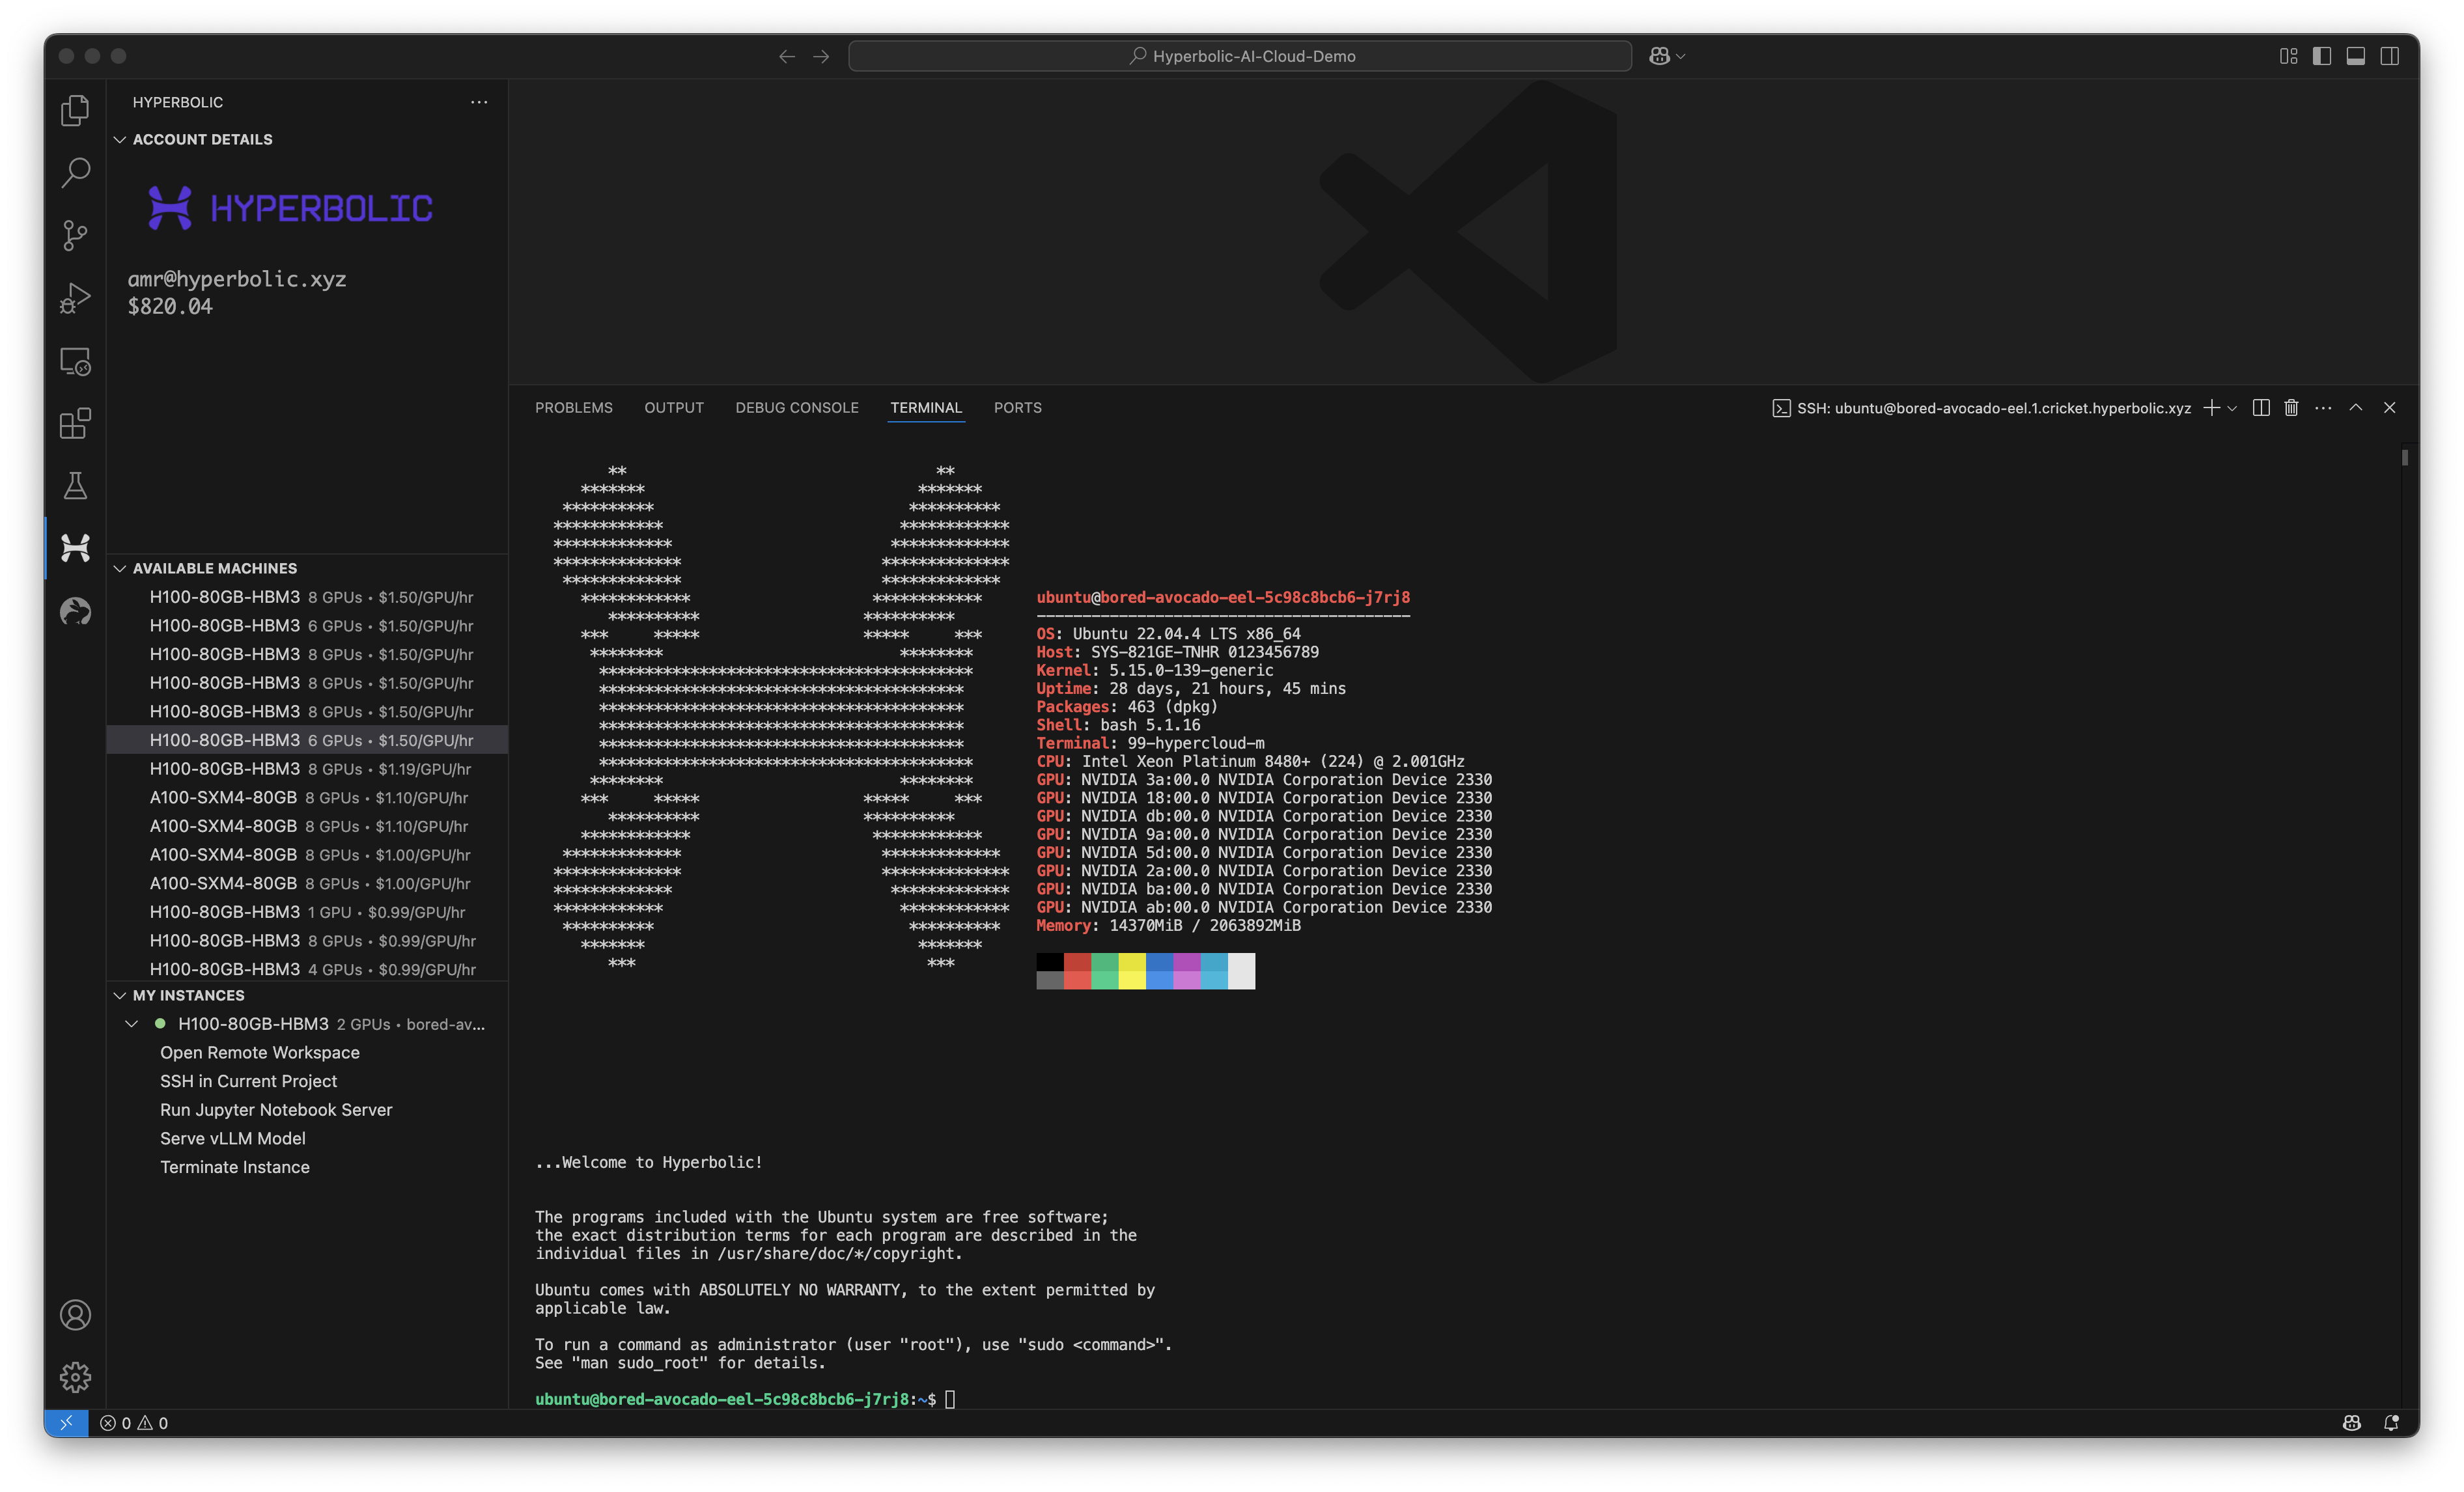Viewport: 2464px width, 1492px height.
Task: Switch to the Ports tab
Action: click(x=1017, y=408)
